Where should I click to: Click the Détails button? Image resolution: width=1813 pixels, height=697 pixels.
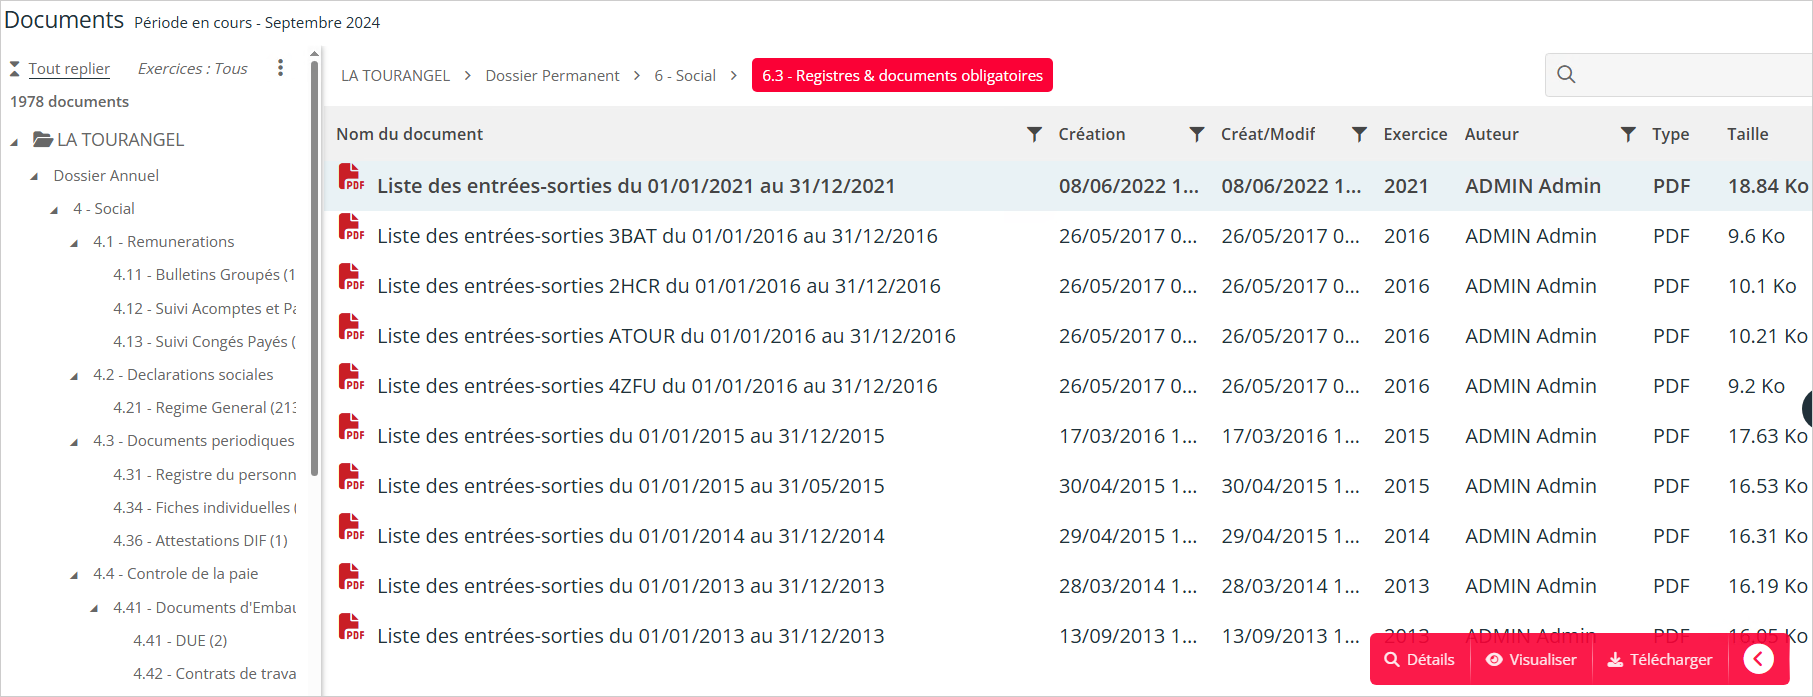[1420, 659]
